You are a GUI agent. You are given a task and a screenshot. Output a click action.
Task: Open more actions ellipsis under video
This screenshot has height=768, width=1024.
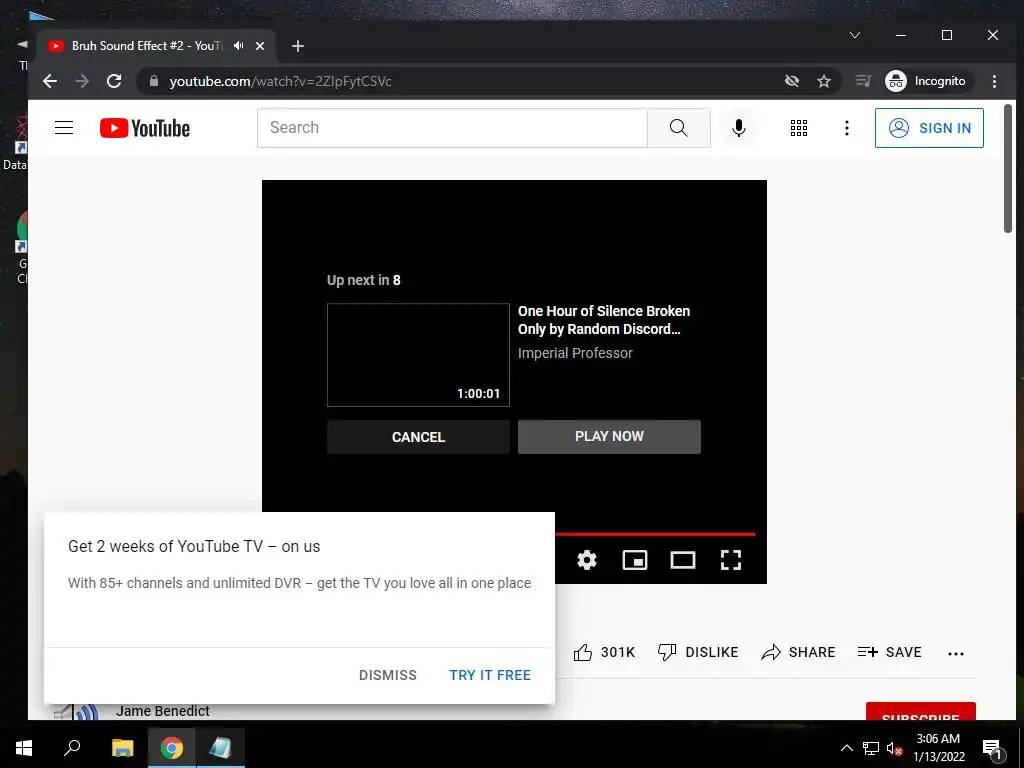tap(956, 653)
